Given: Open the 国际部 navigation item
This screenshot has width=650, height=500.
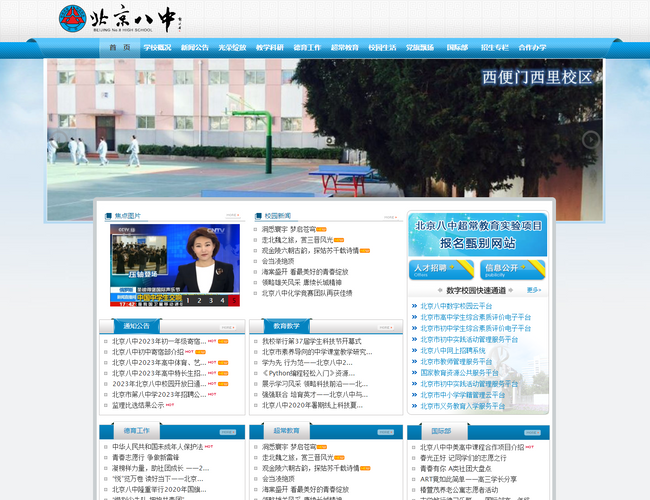Looking at the screenshot, I should coord(457,48).
